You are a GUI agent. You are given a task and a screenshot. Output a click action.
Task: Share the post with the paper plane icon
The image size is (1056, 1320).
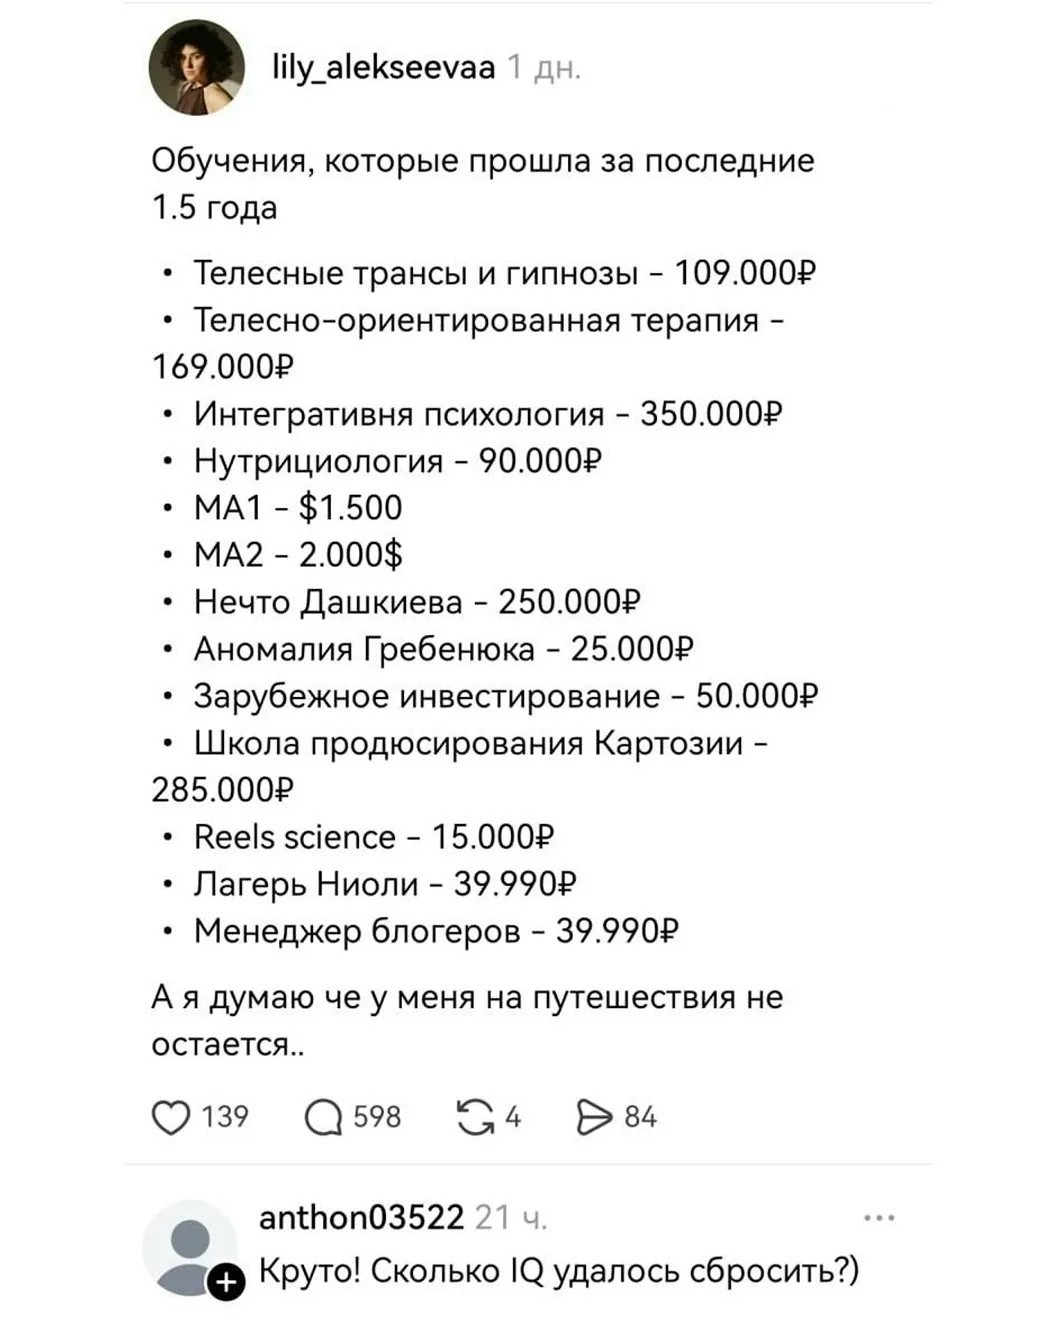[x=594, y=1117]
